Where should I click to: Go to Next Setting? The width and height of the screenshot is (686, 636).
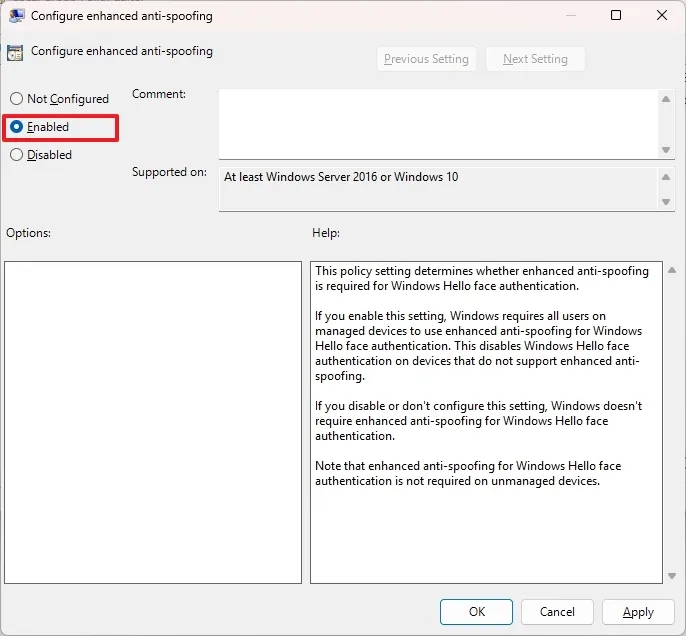pos(535,59)
